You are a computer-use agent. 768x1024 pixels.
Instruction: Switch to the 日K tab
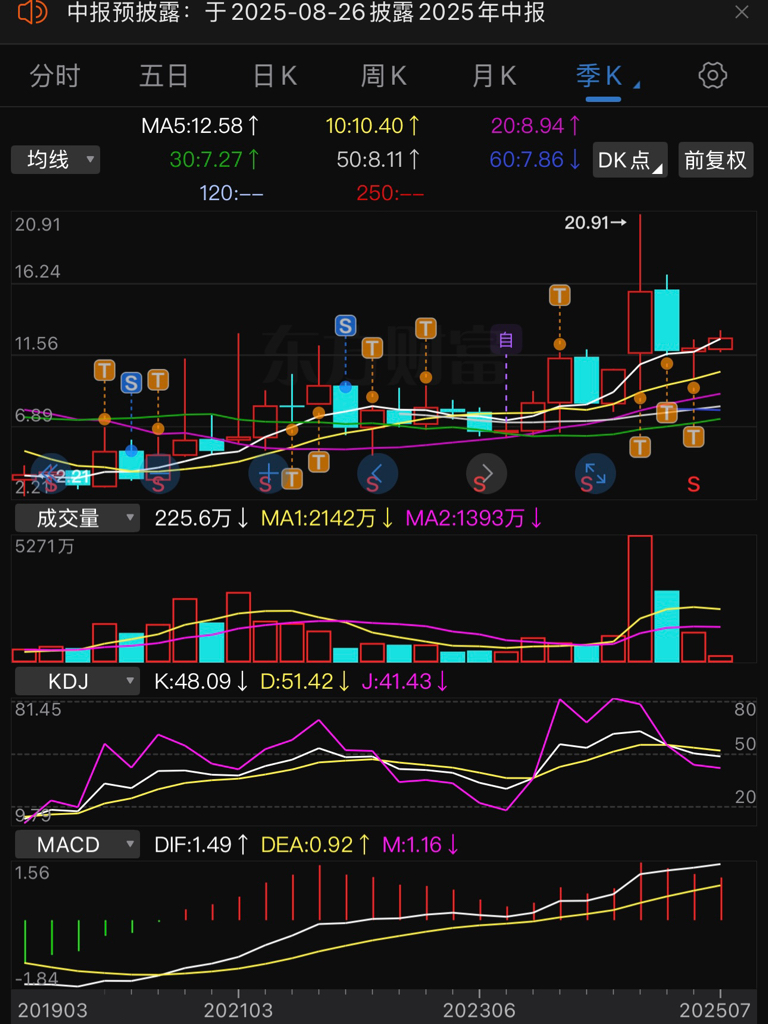coord(275,76)
